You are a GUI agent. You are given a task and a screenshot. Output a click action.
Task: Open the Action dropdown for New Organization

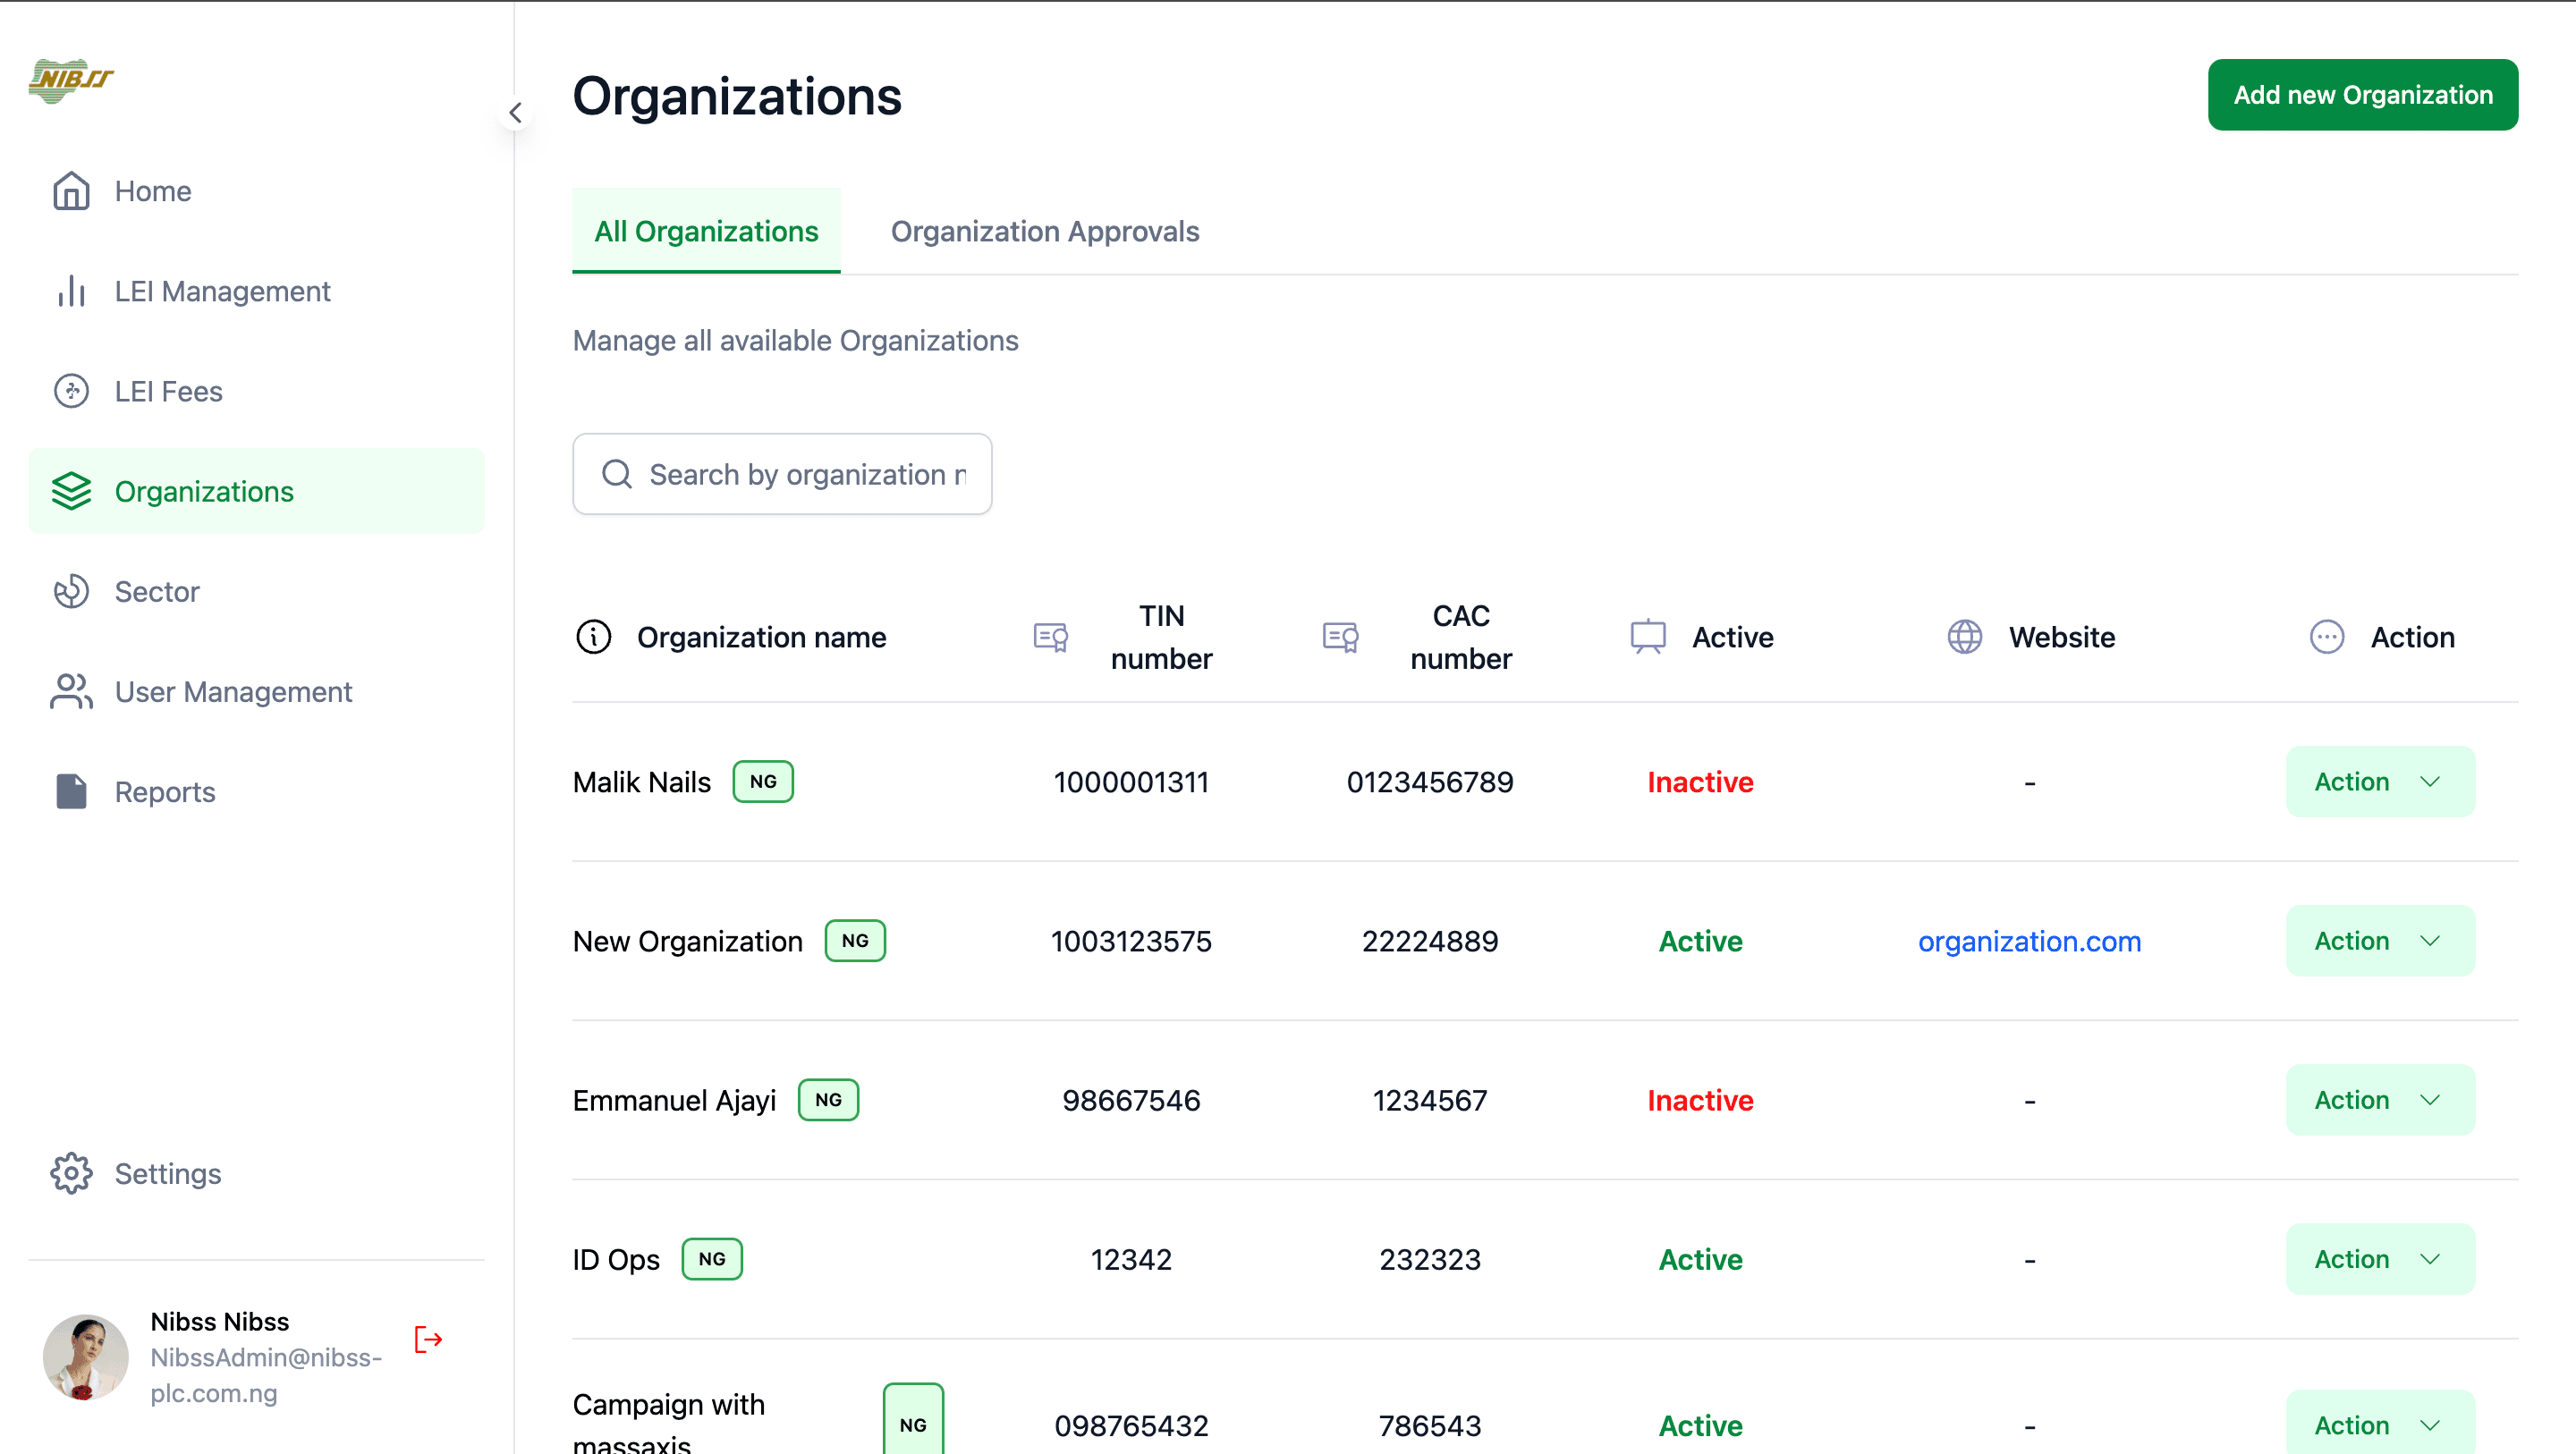(2380, 940)
